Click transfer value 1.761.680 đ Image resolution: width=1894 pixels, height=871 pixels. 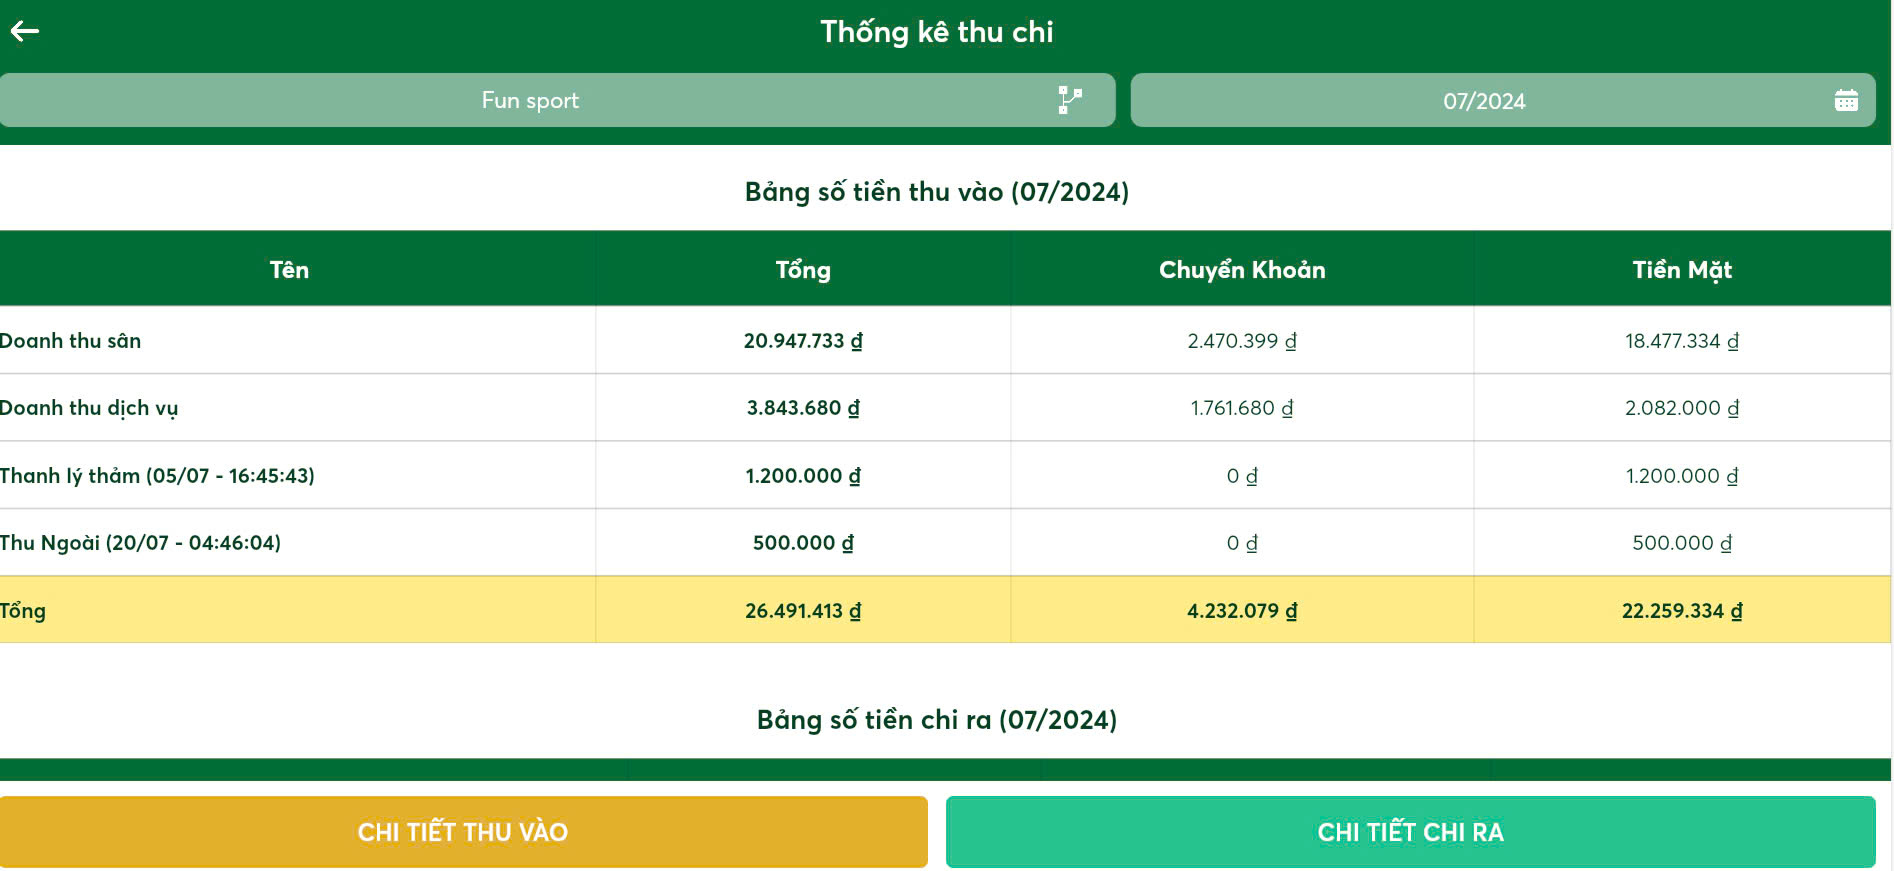point(1242,408)
